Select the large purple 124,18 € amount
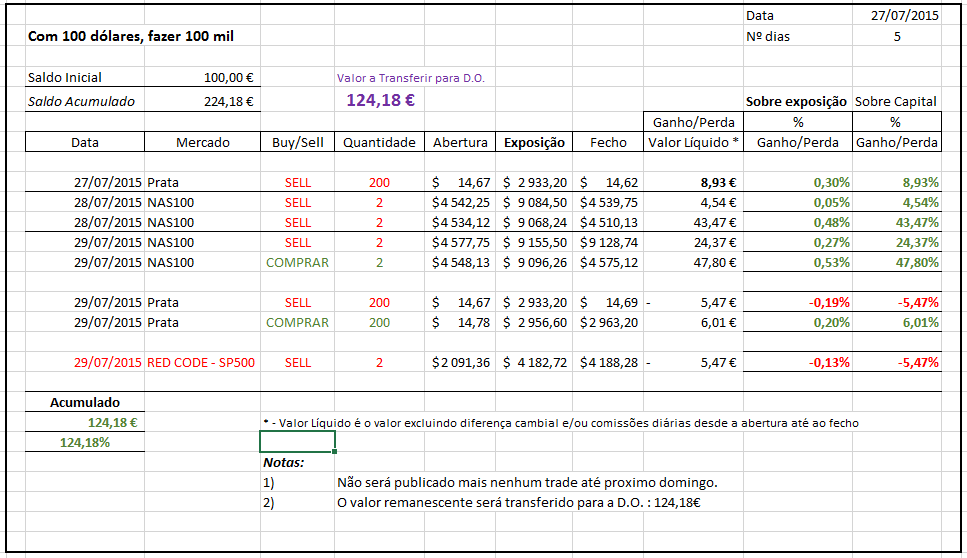The image size is (967, 558). (380, 100)
